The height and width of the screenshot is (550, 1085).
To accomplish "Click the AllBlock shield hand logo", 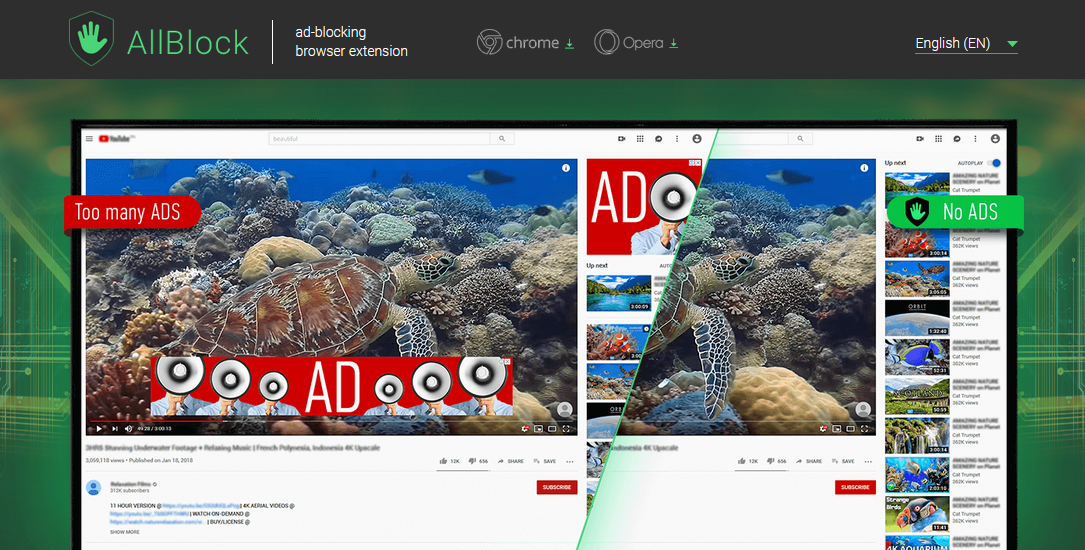I will click(x=92, y=40).
